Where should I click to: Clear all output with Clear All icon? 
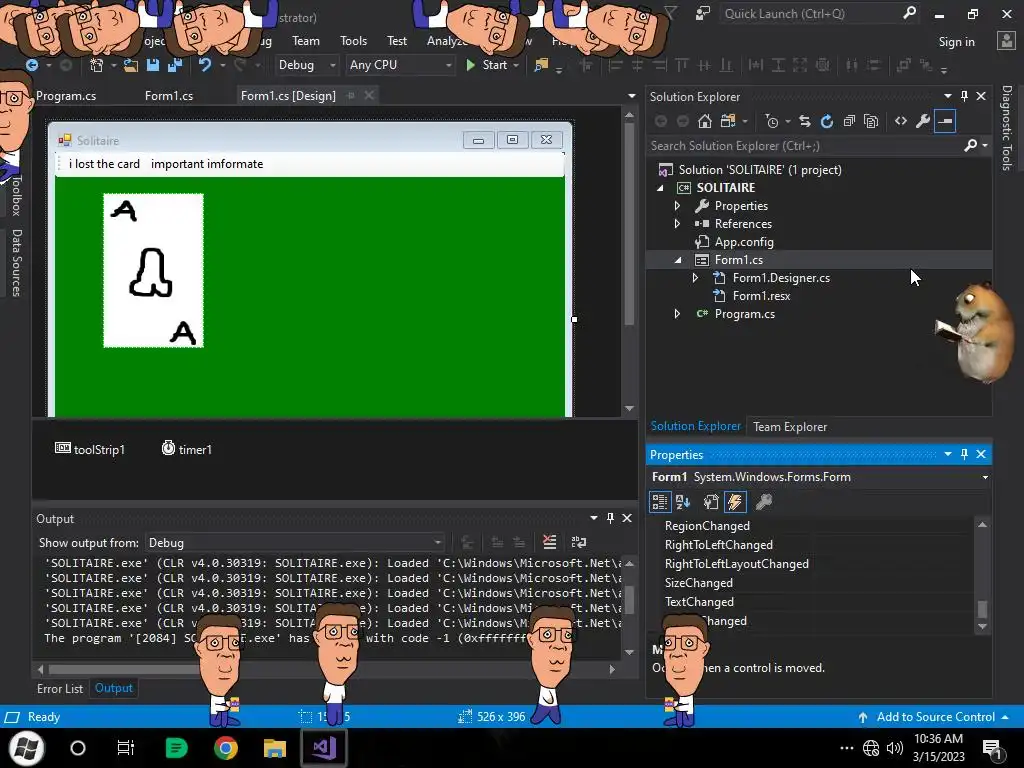point(549,542)
